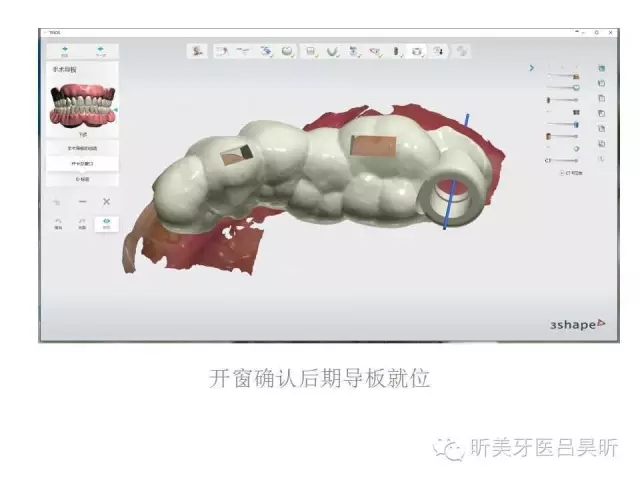This screenshot has height=480, width=640.
Task: Click the implant step icon in toolbar
Action: pos(396,50)
